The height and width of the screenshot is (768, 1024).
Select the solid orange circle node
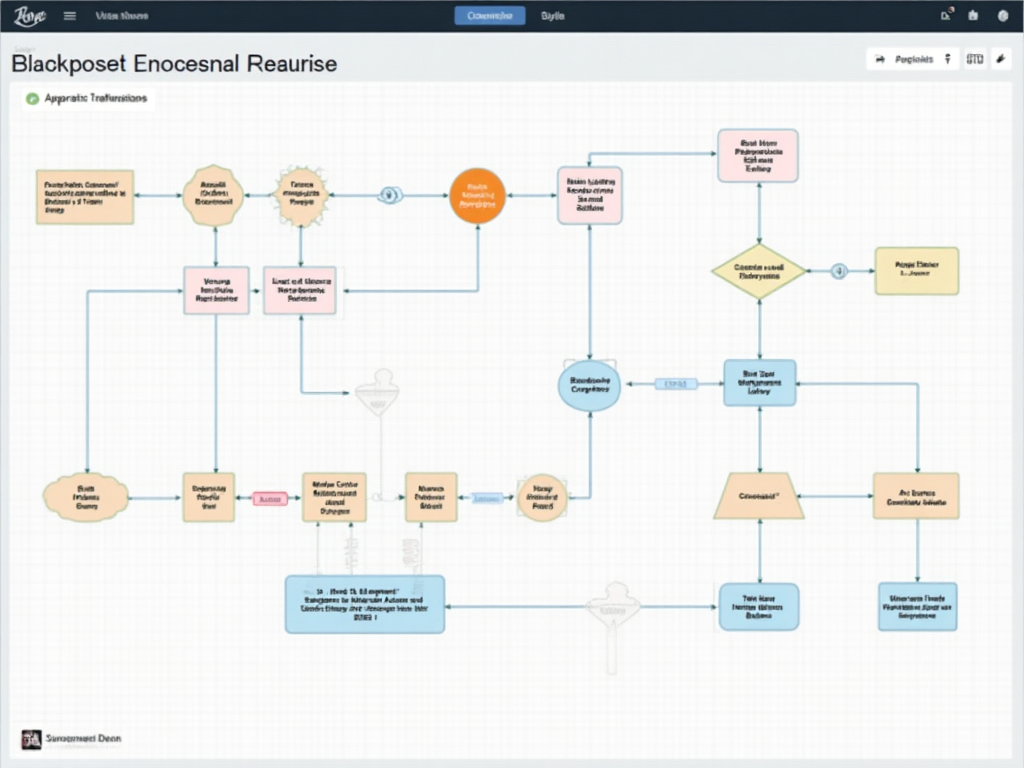[x=478, y=196]
